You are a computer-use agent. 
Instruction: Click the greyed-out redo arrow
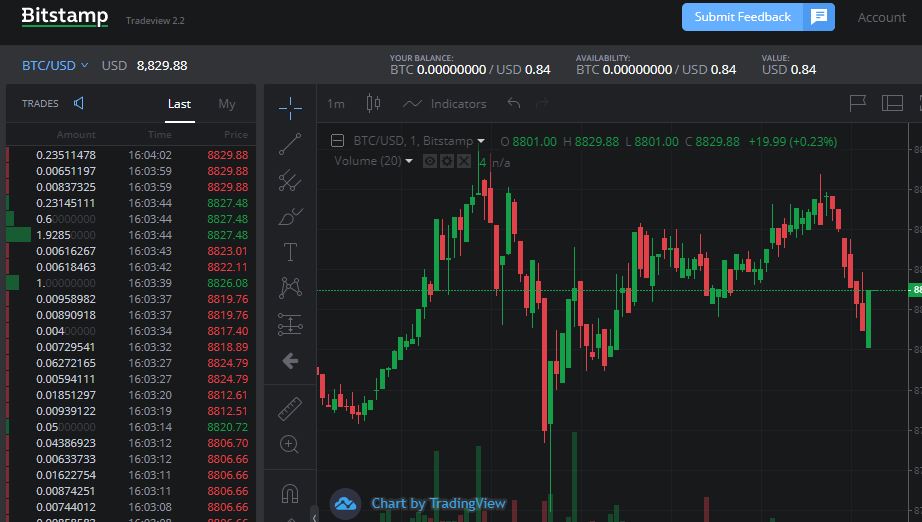[x=542, y=103]
